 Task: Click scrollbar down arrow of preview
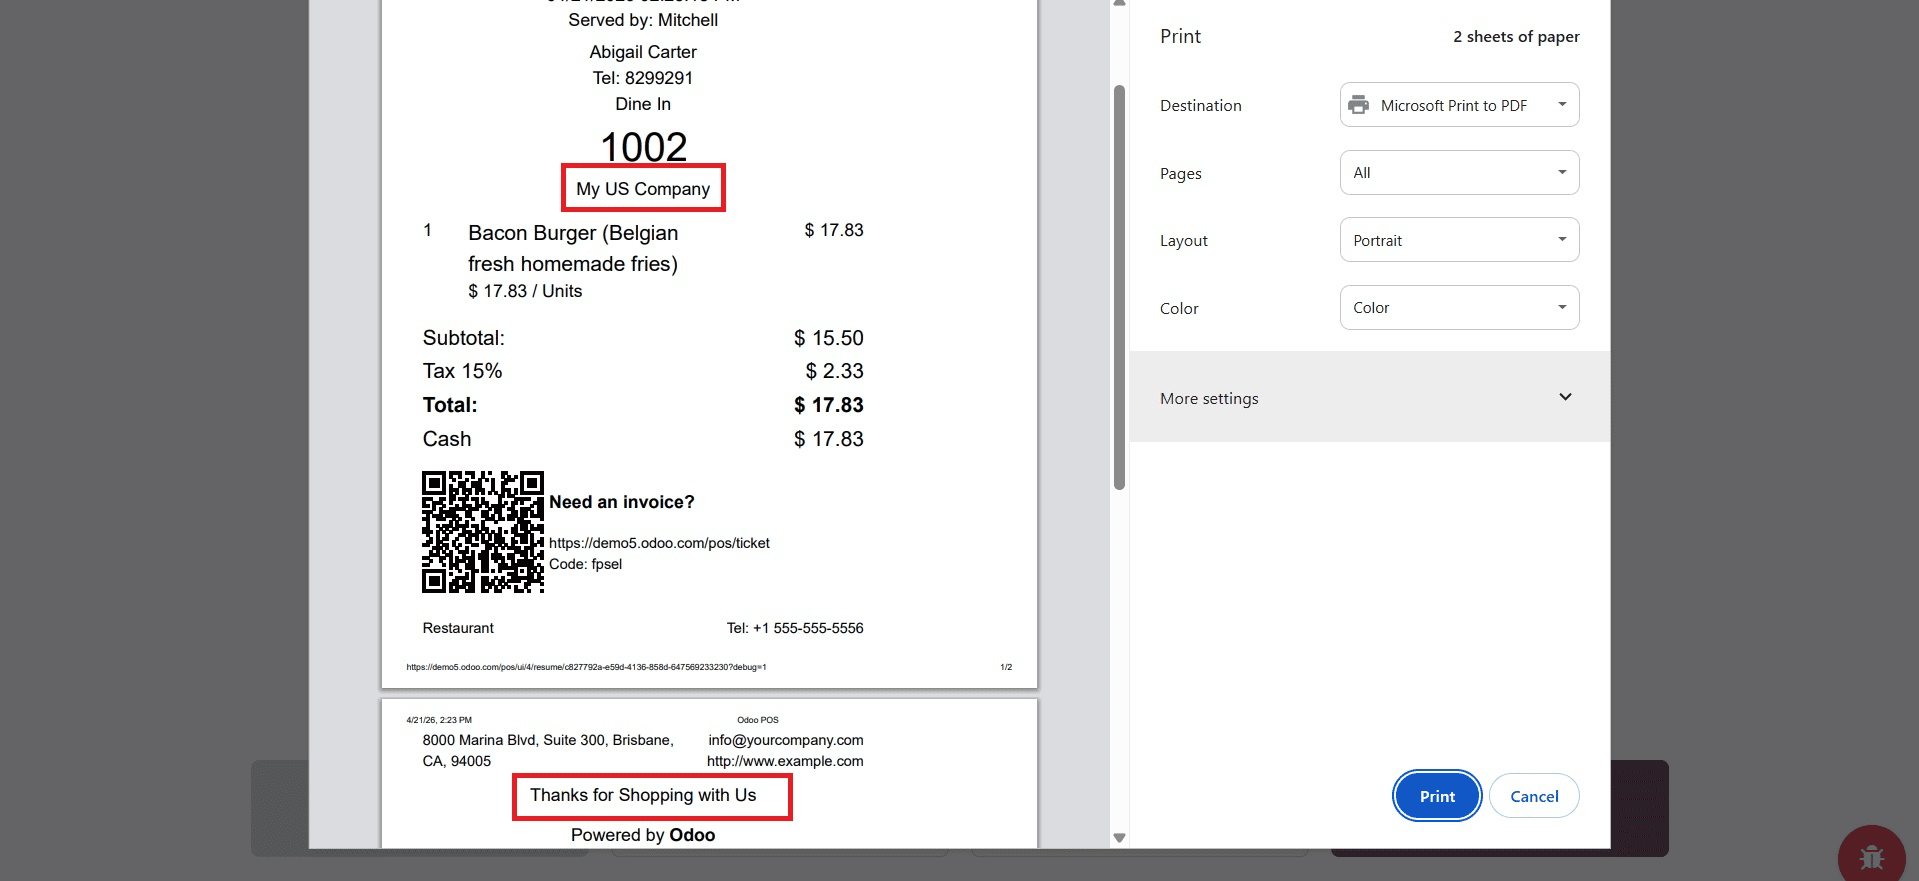tap(1120, 838)
